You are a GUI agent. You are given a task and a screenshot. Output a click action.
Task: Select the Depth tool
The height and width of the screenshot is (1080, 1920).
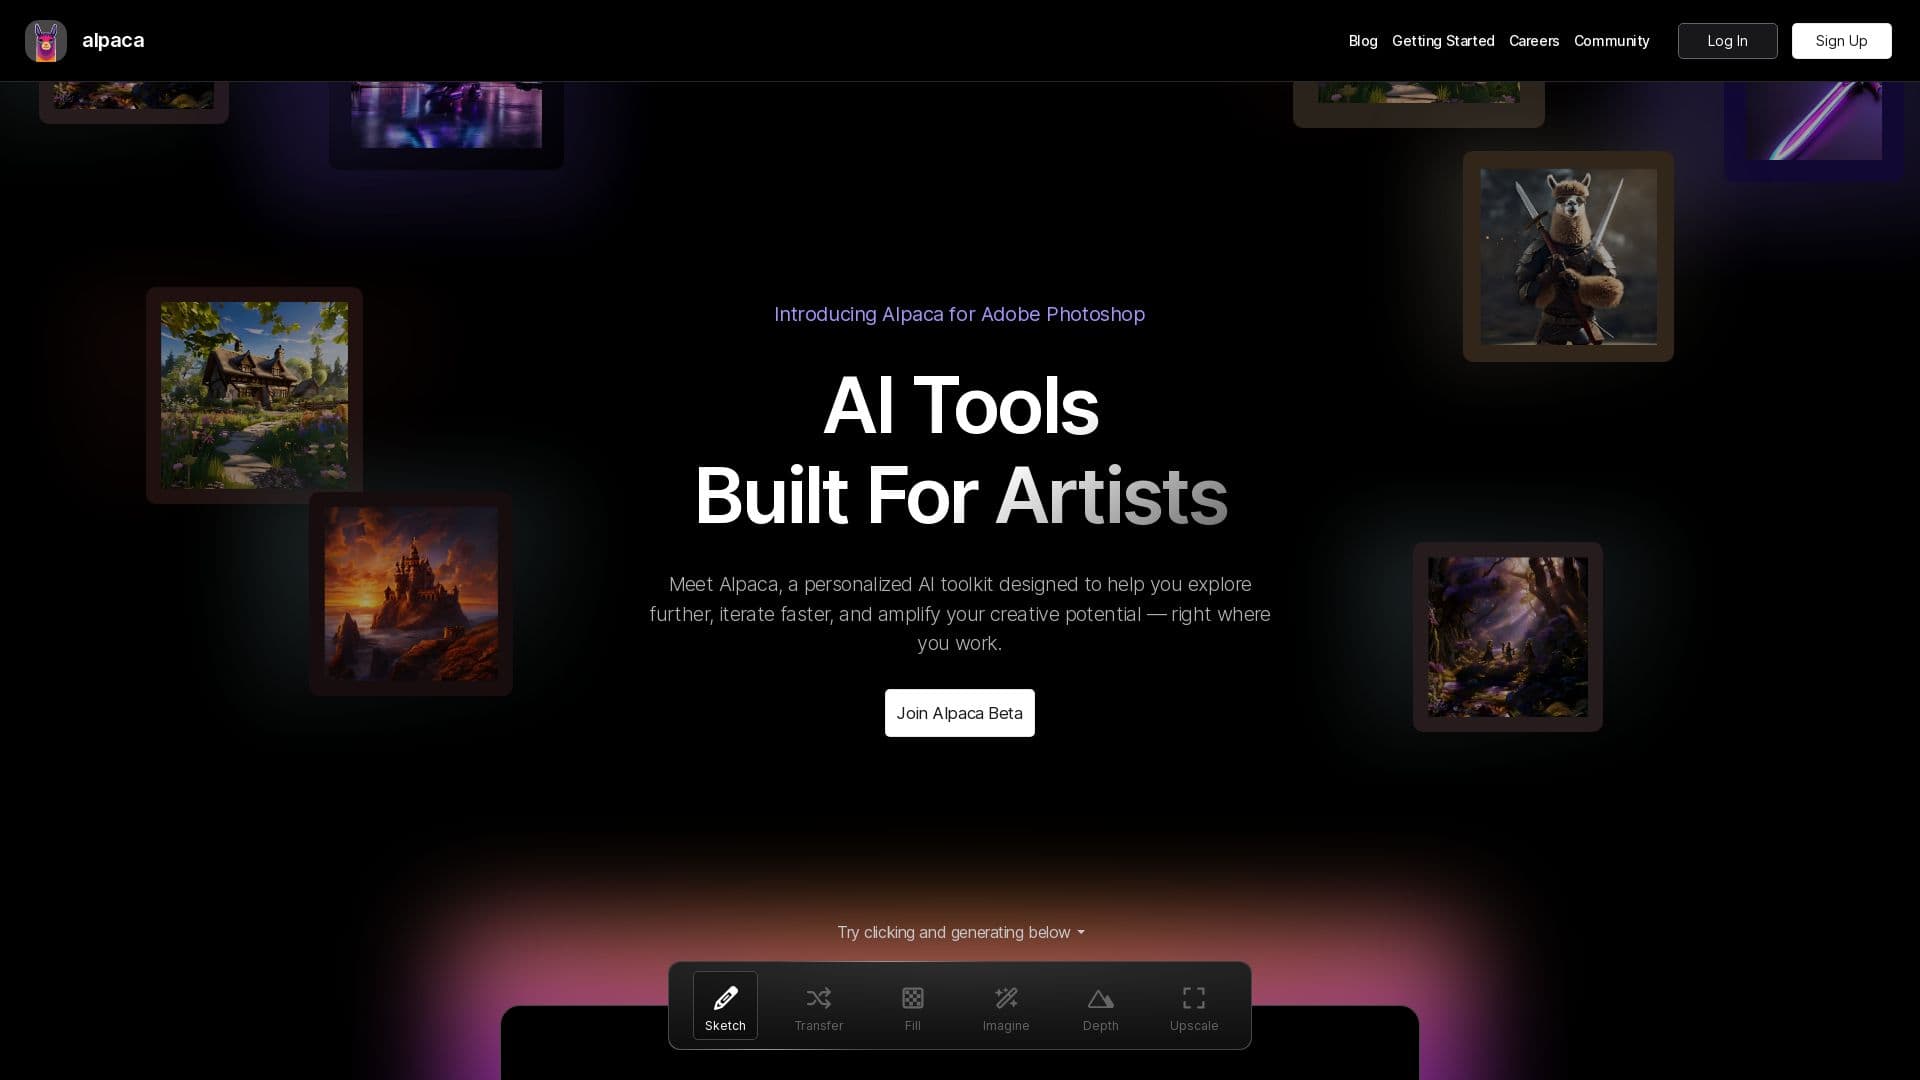click(x=1100, y=1006)
